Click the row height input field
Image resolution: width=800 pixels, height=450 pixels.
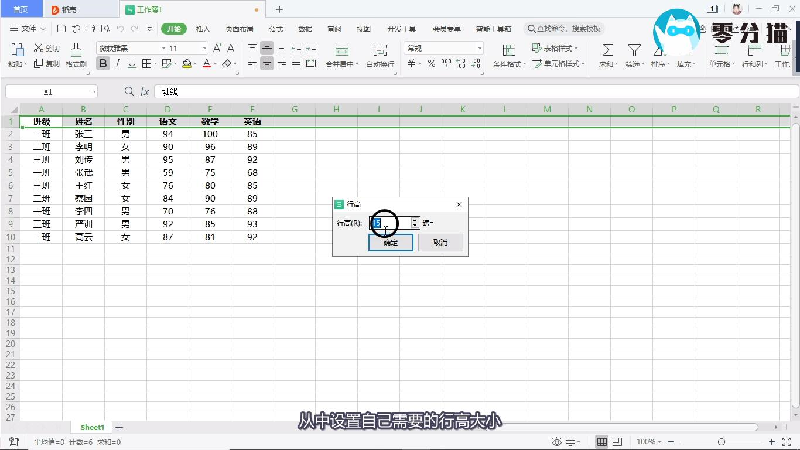tap(390, 223)
